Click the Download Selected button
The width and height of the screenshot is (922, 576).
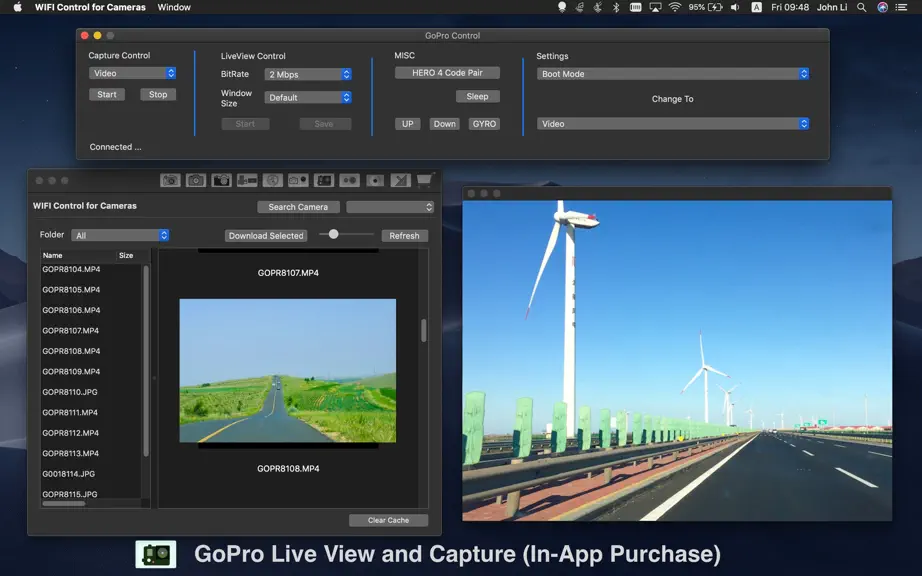coord(266,236)
